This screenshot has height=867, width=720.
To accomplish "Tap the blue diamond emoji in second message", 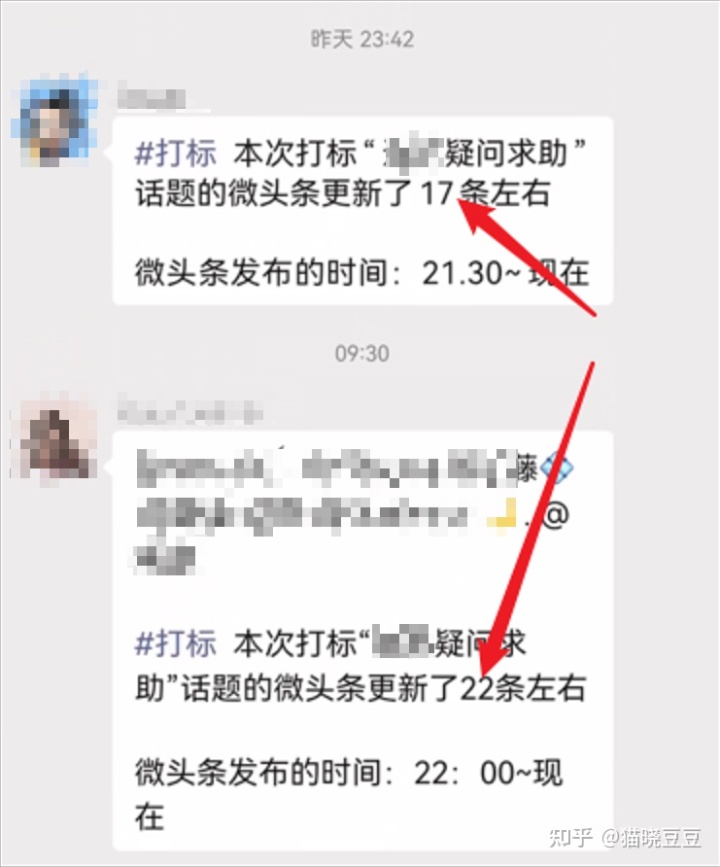I will 555,468.
